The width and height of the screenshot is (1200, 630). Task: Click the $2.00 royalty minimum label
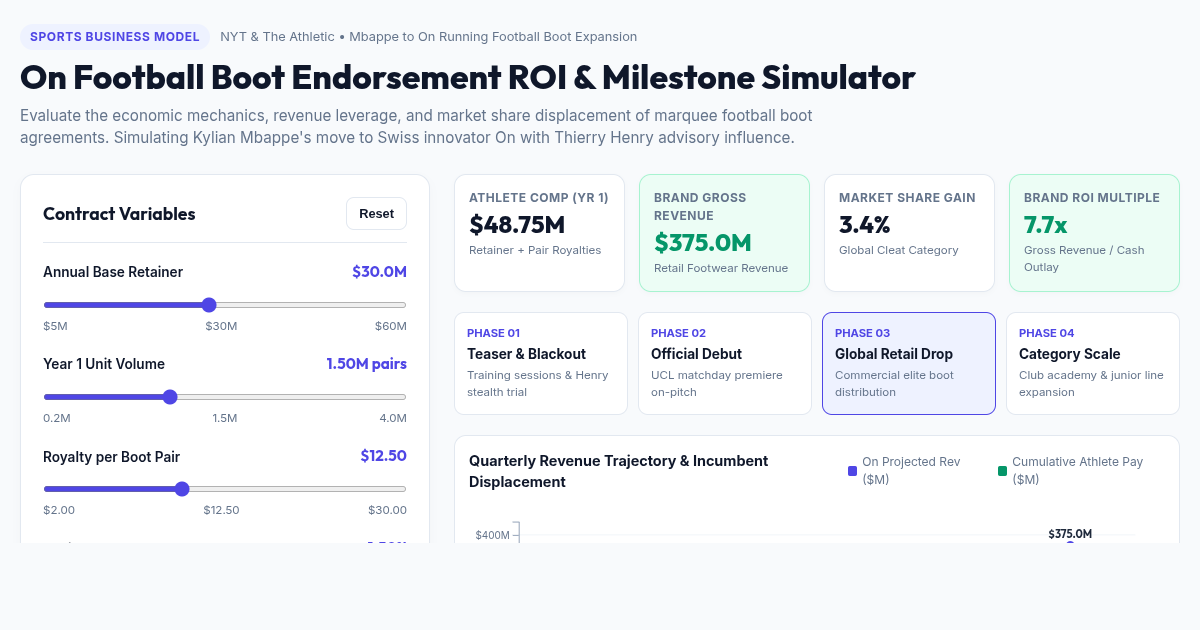coord(59,510)
